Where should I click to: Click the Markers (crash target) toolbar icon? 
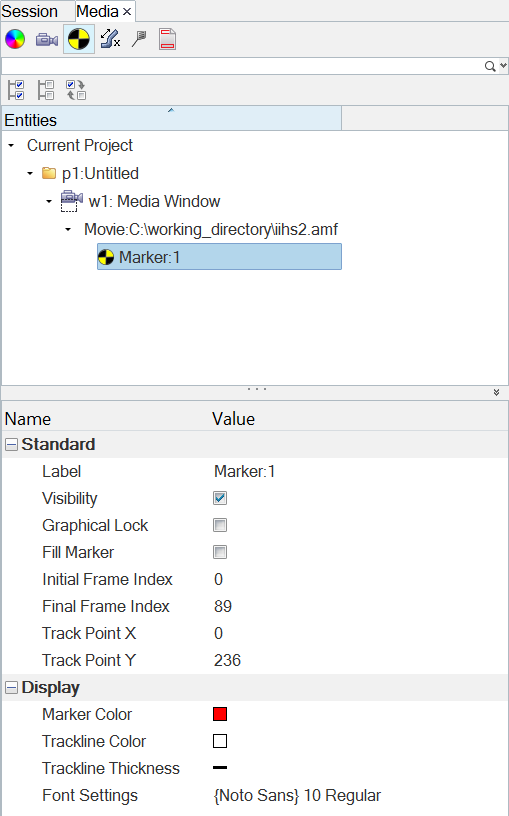tap(79, 39)
